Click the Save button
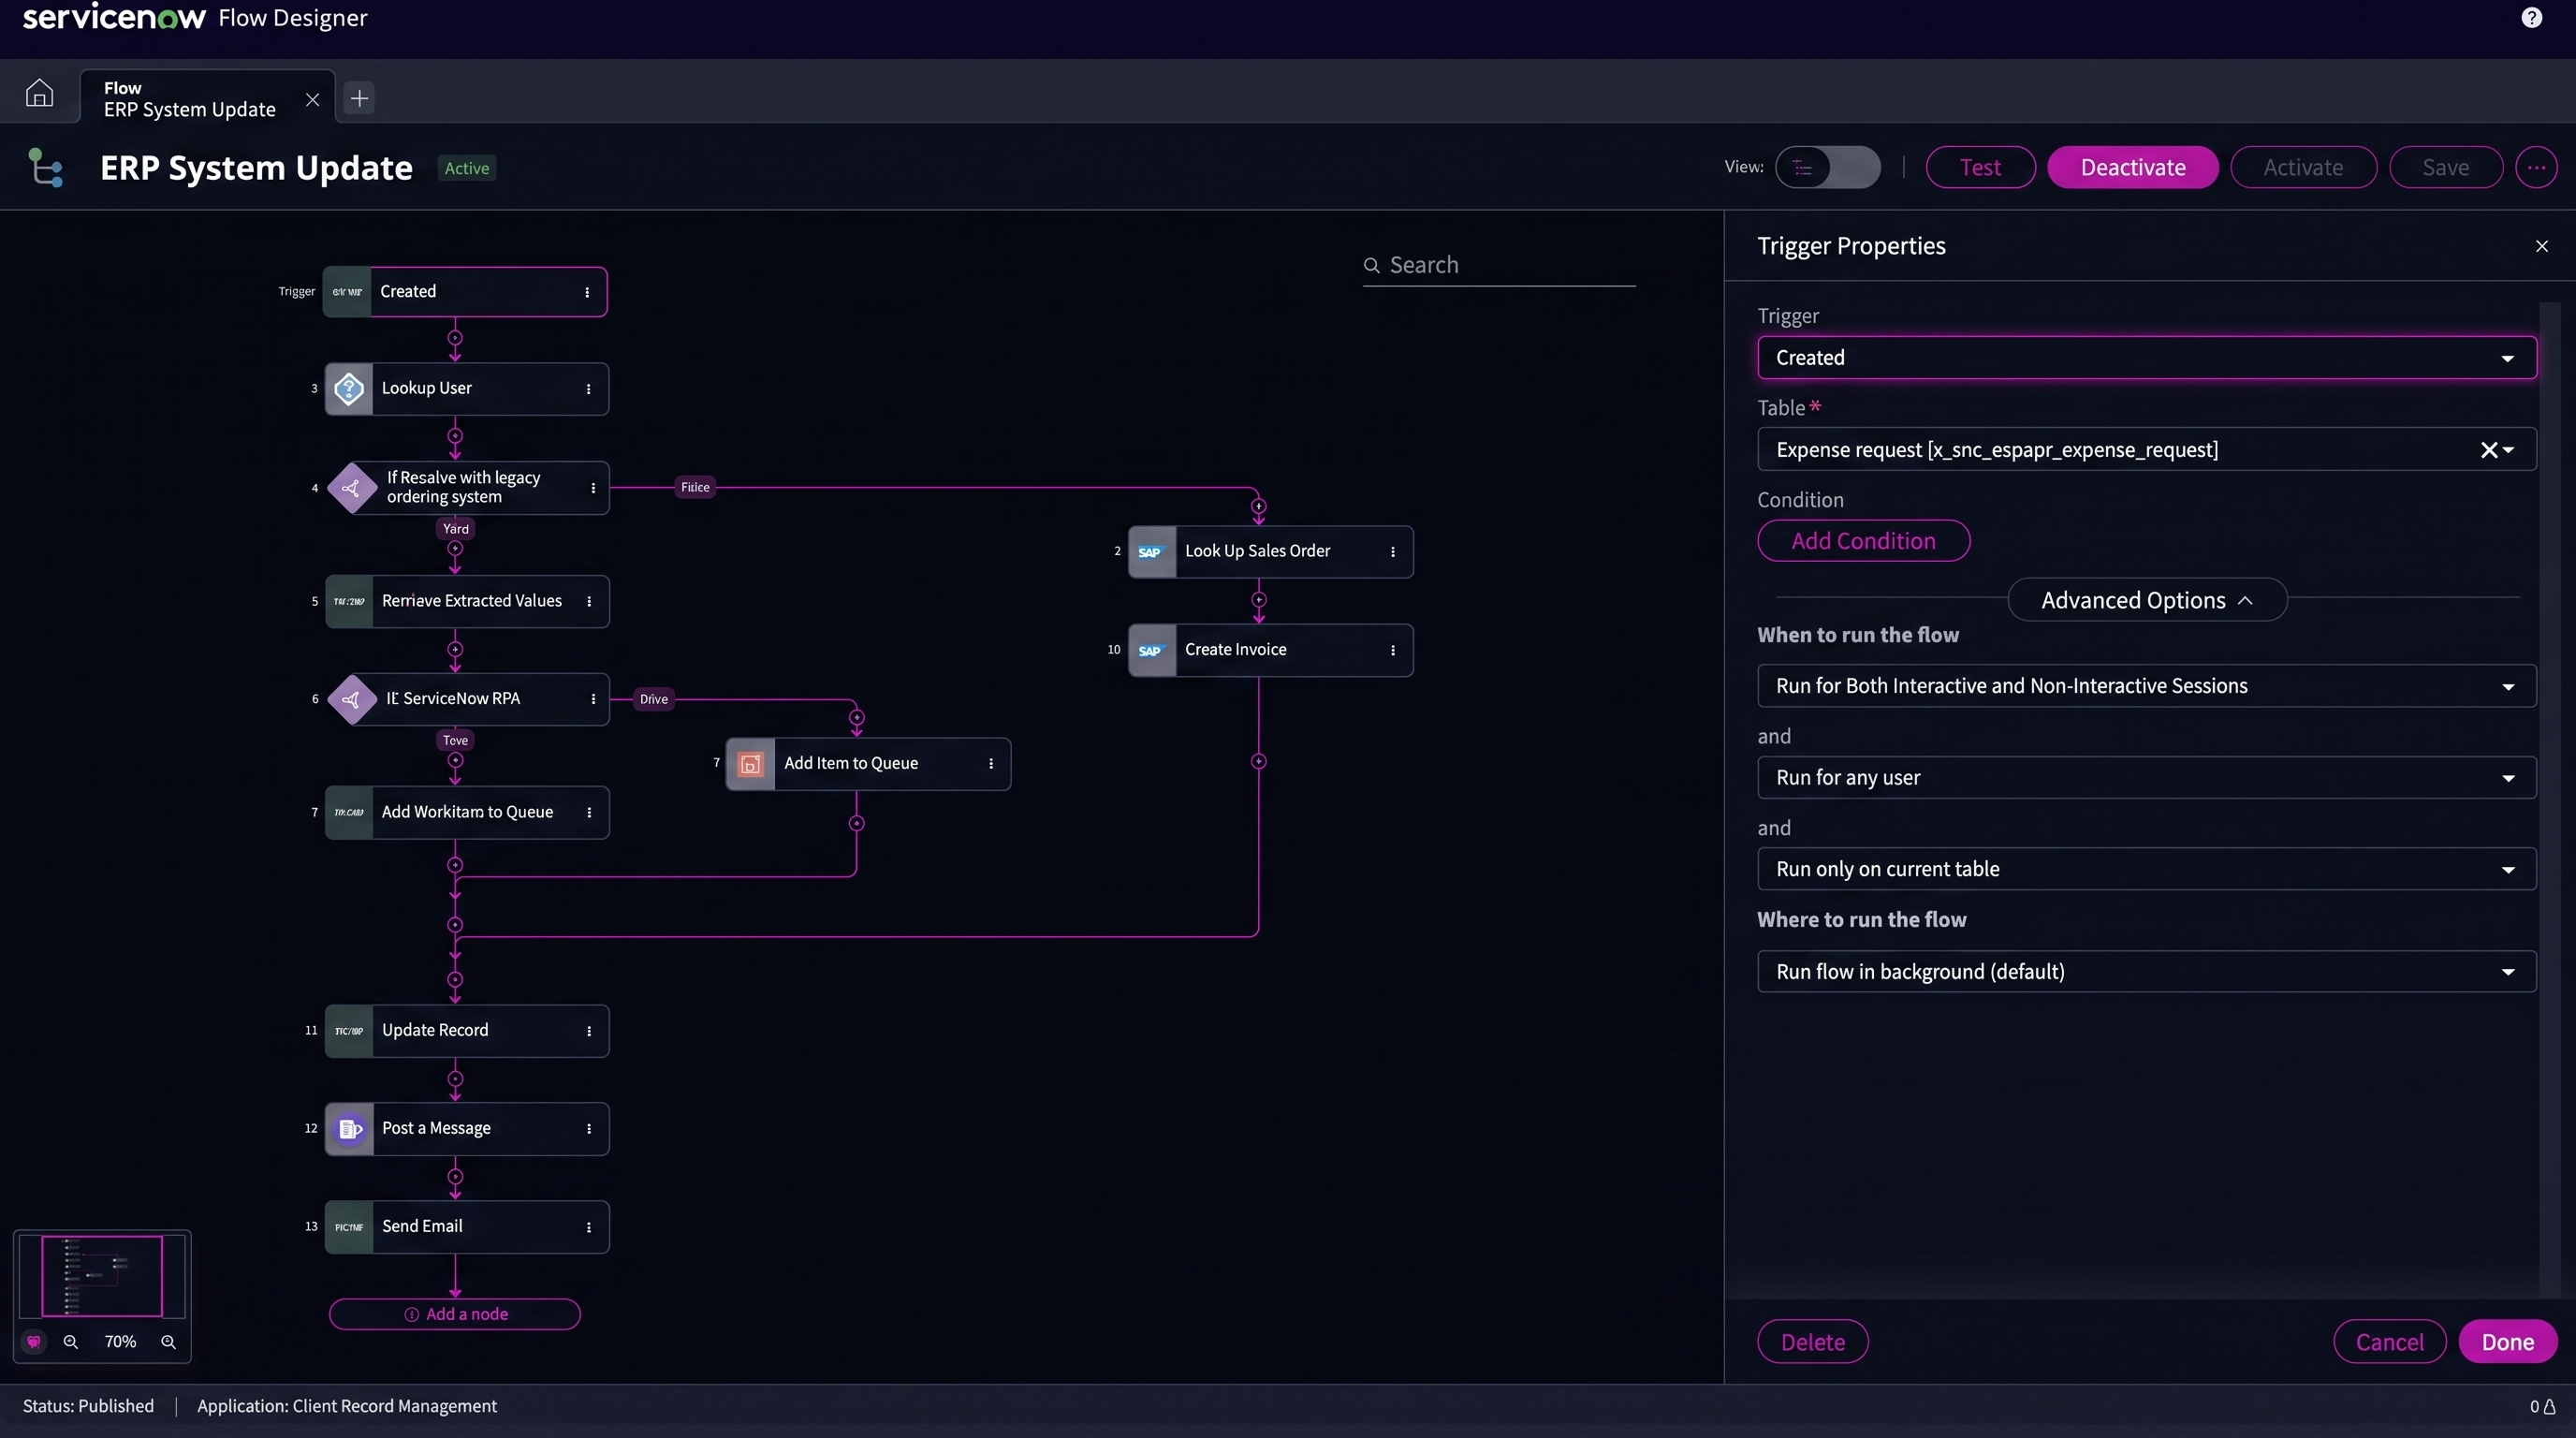This screenshot has width=2576, height=1438. click(2445, 167)
